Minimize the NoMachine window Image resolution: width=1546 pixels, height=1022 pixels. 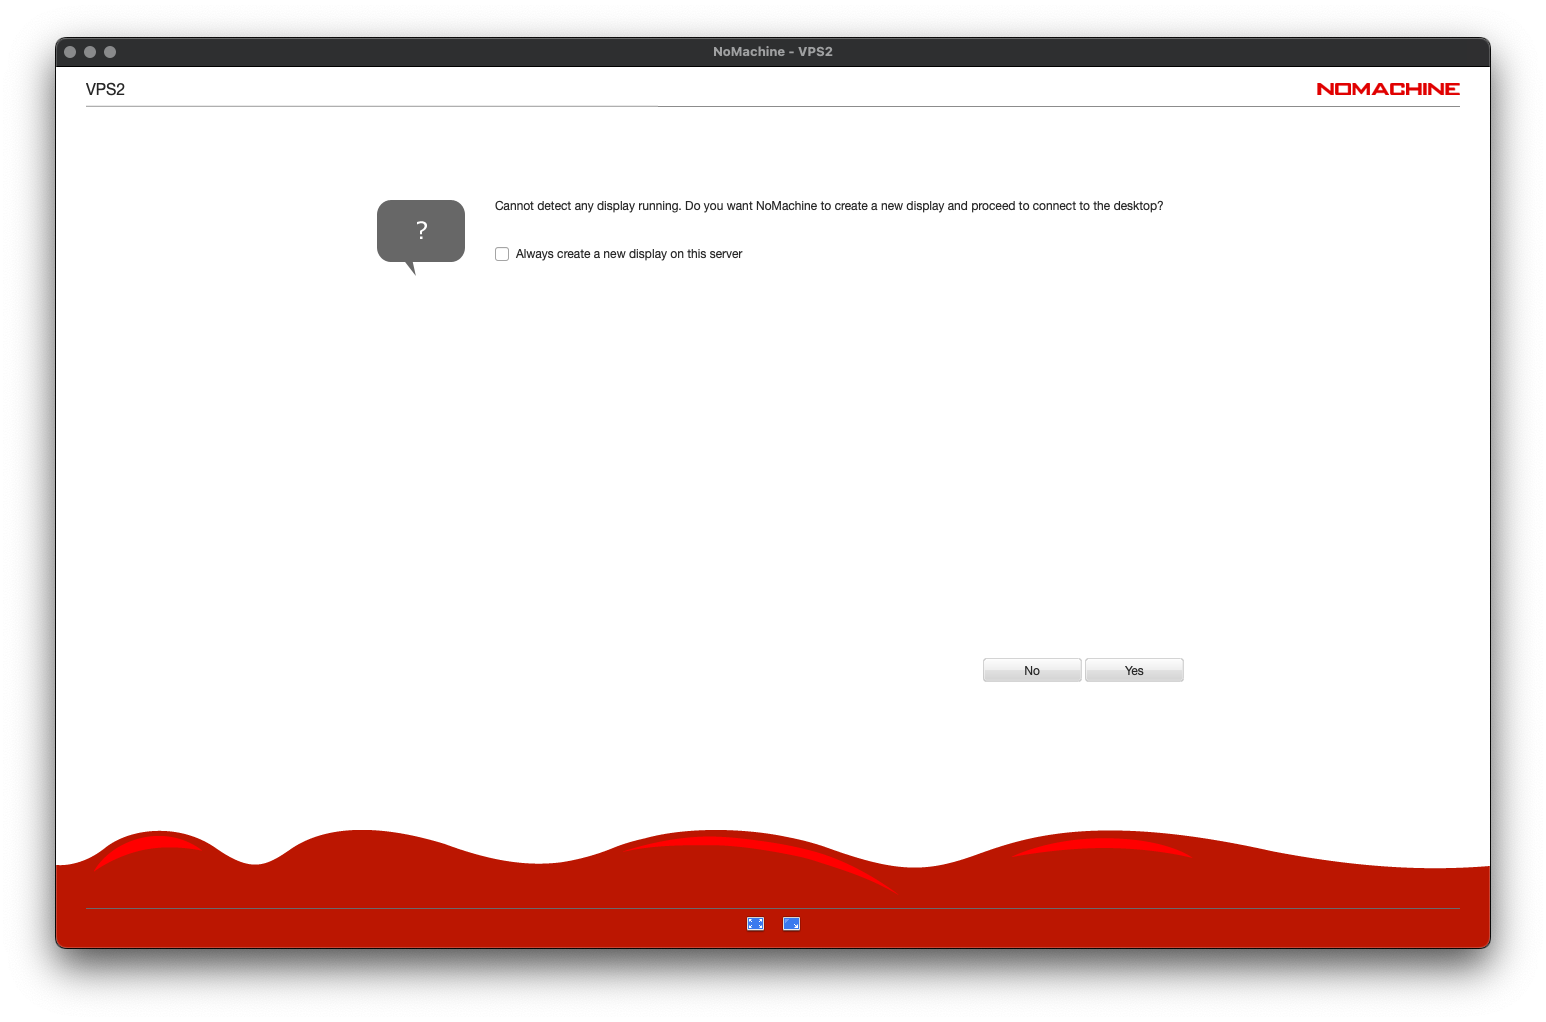pyautogui.click(x=90, y=52)
